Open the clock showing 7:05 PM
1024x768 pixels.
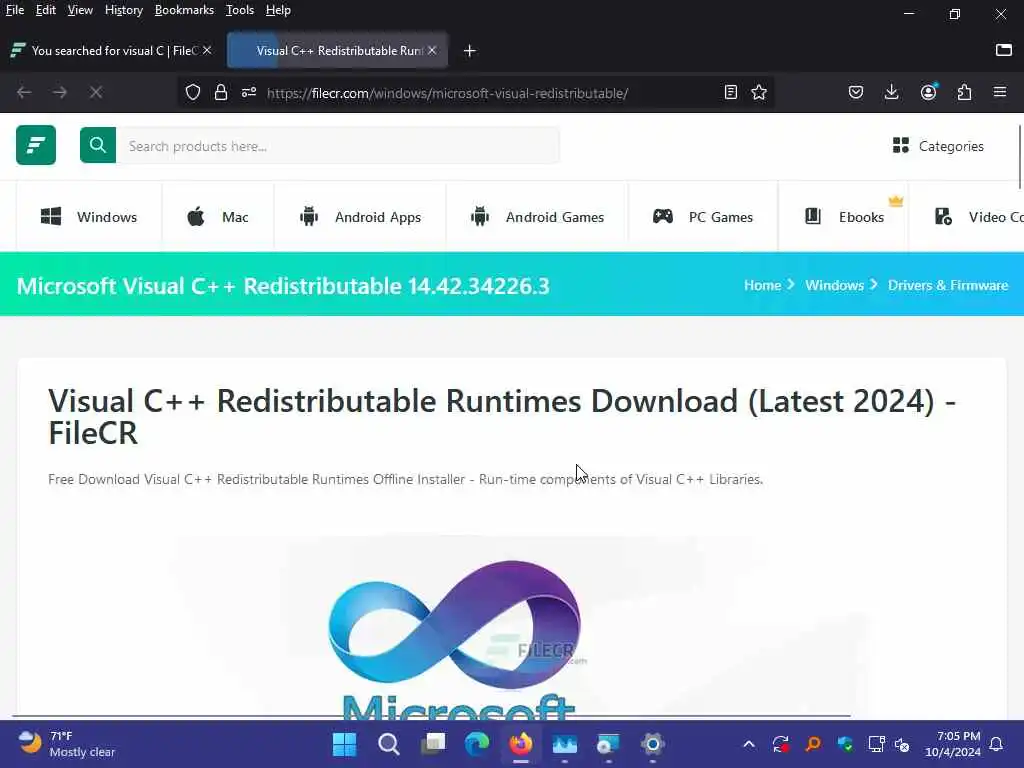coord(953,744)
